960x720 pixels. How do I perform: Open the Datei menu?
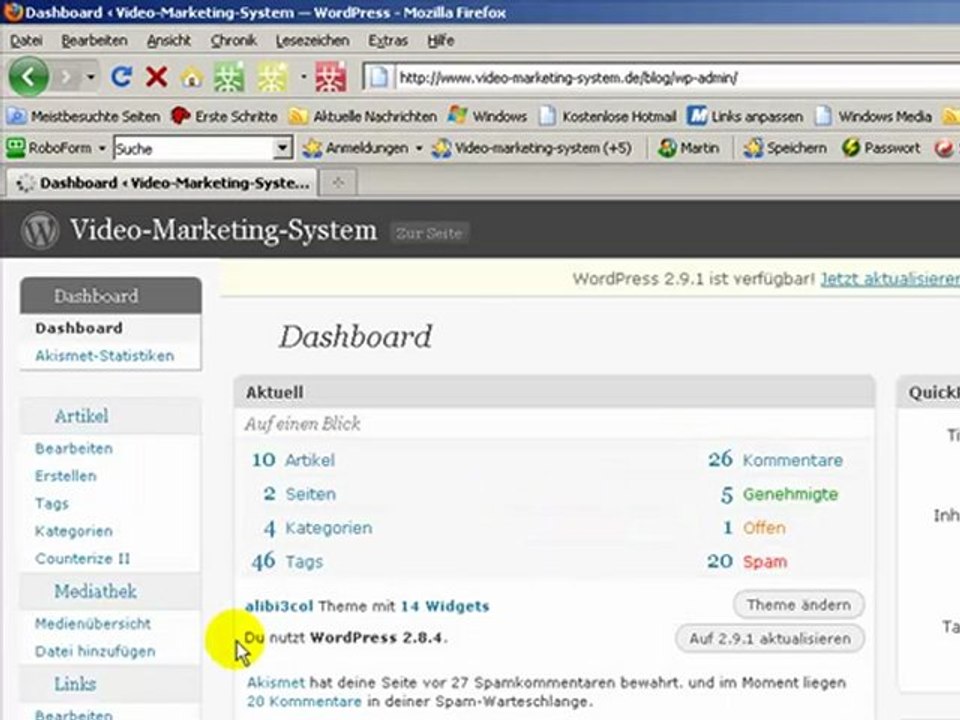tap(26, 40)
